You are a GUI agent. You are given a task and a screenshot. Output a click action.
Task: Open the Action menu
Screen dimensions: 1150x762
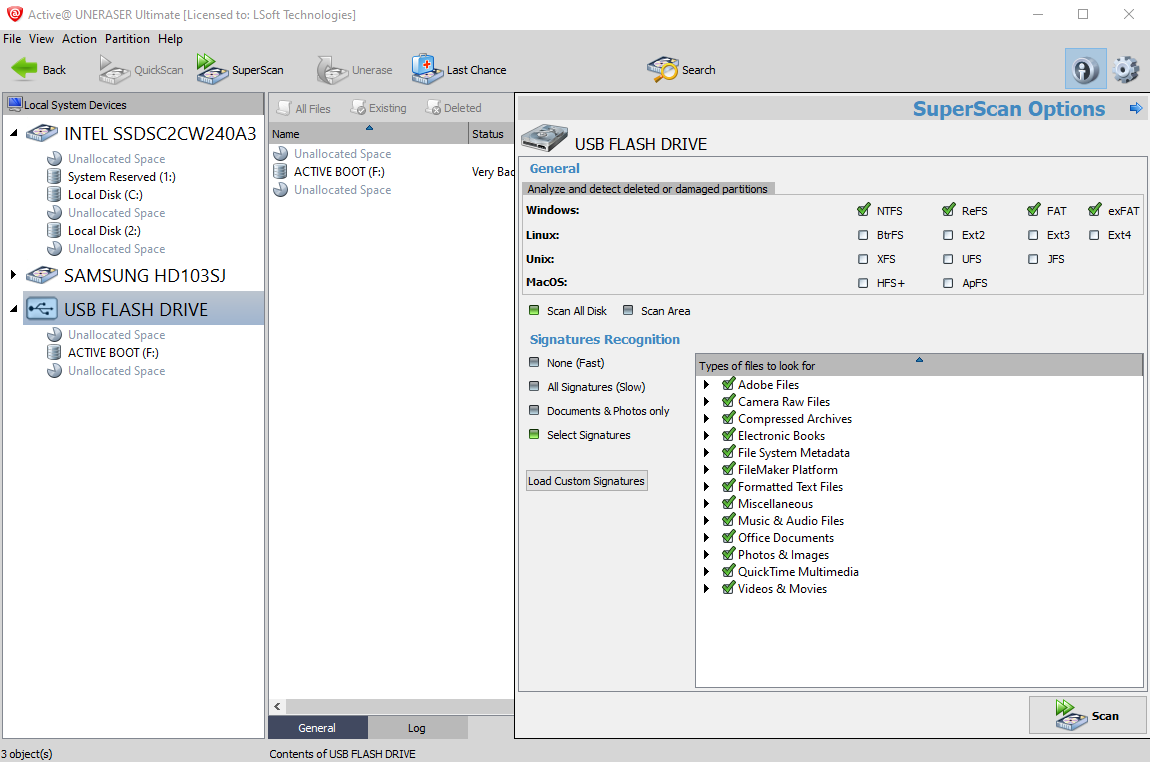[x=79, y=39]
